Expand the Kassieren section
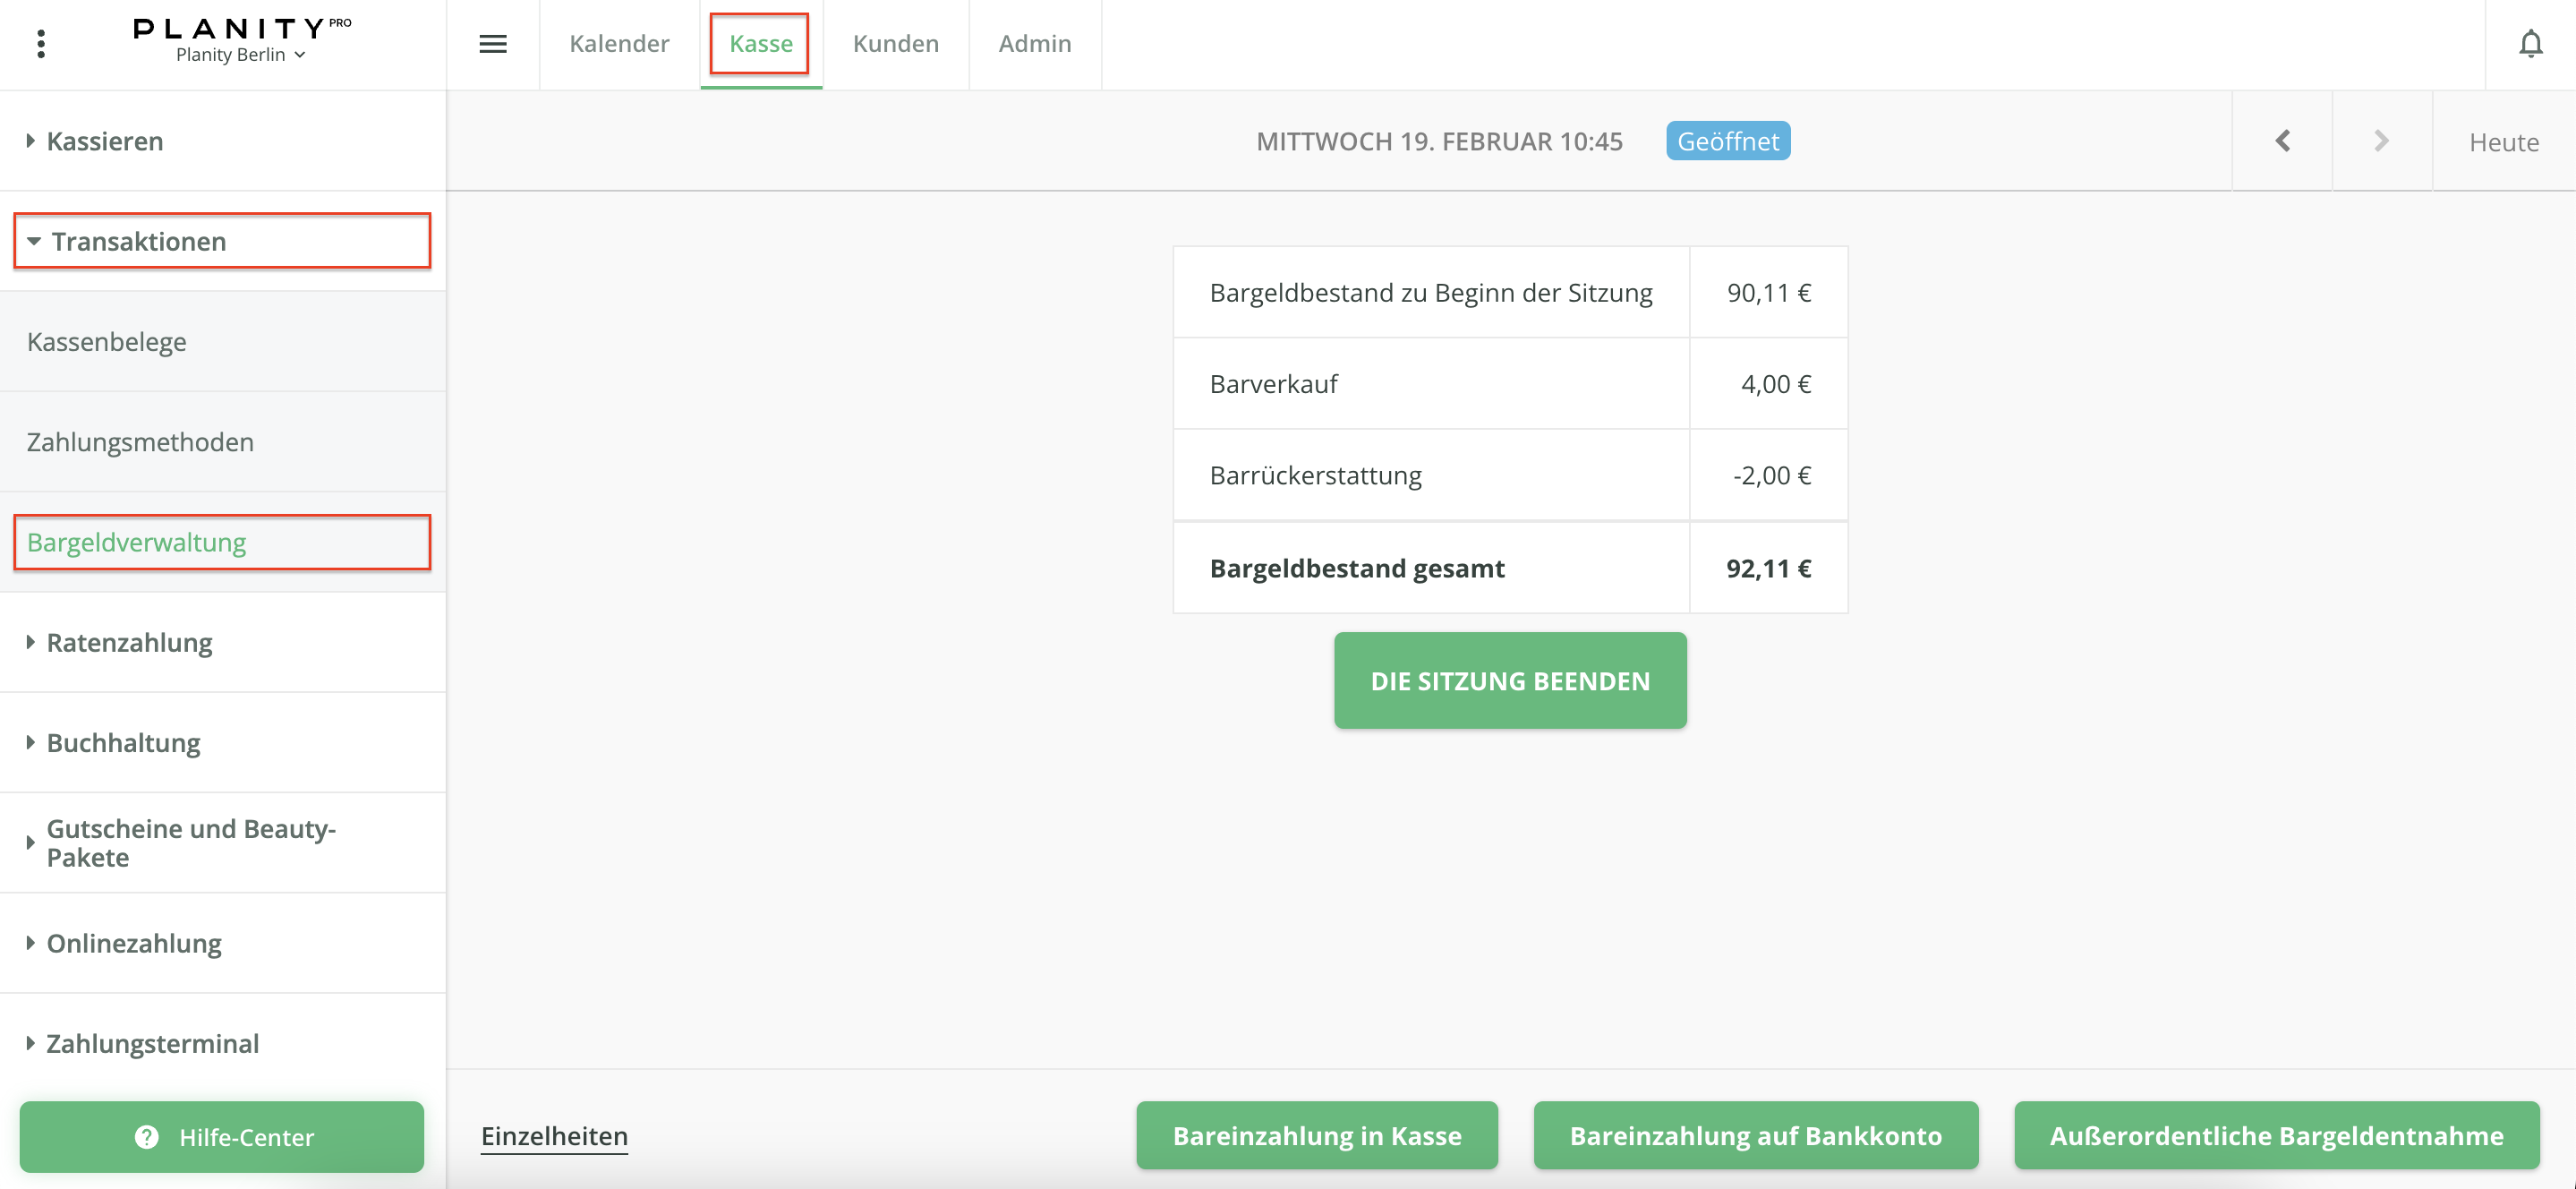This screenshot has width=2576, height=1189. pos(104,141)
